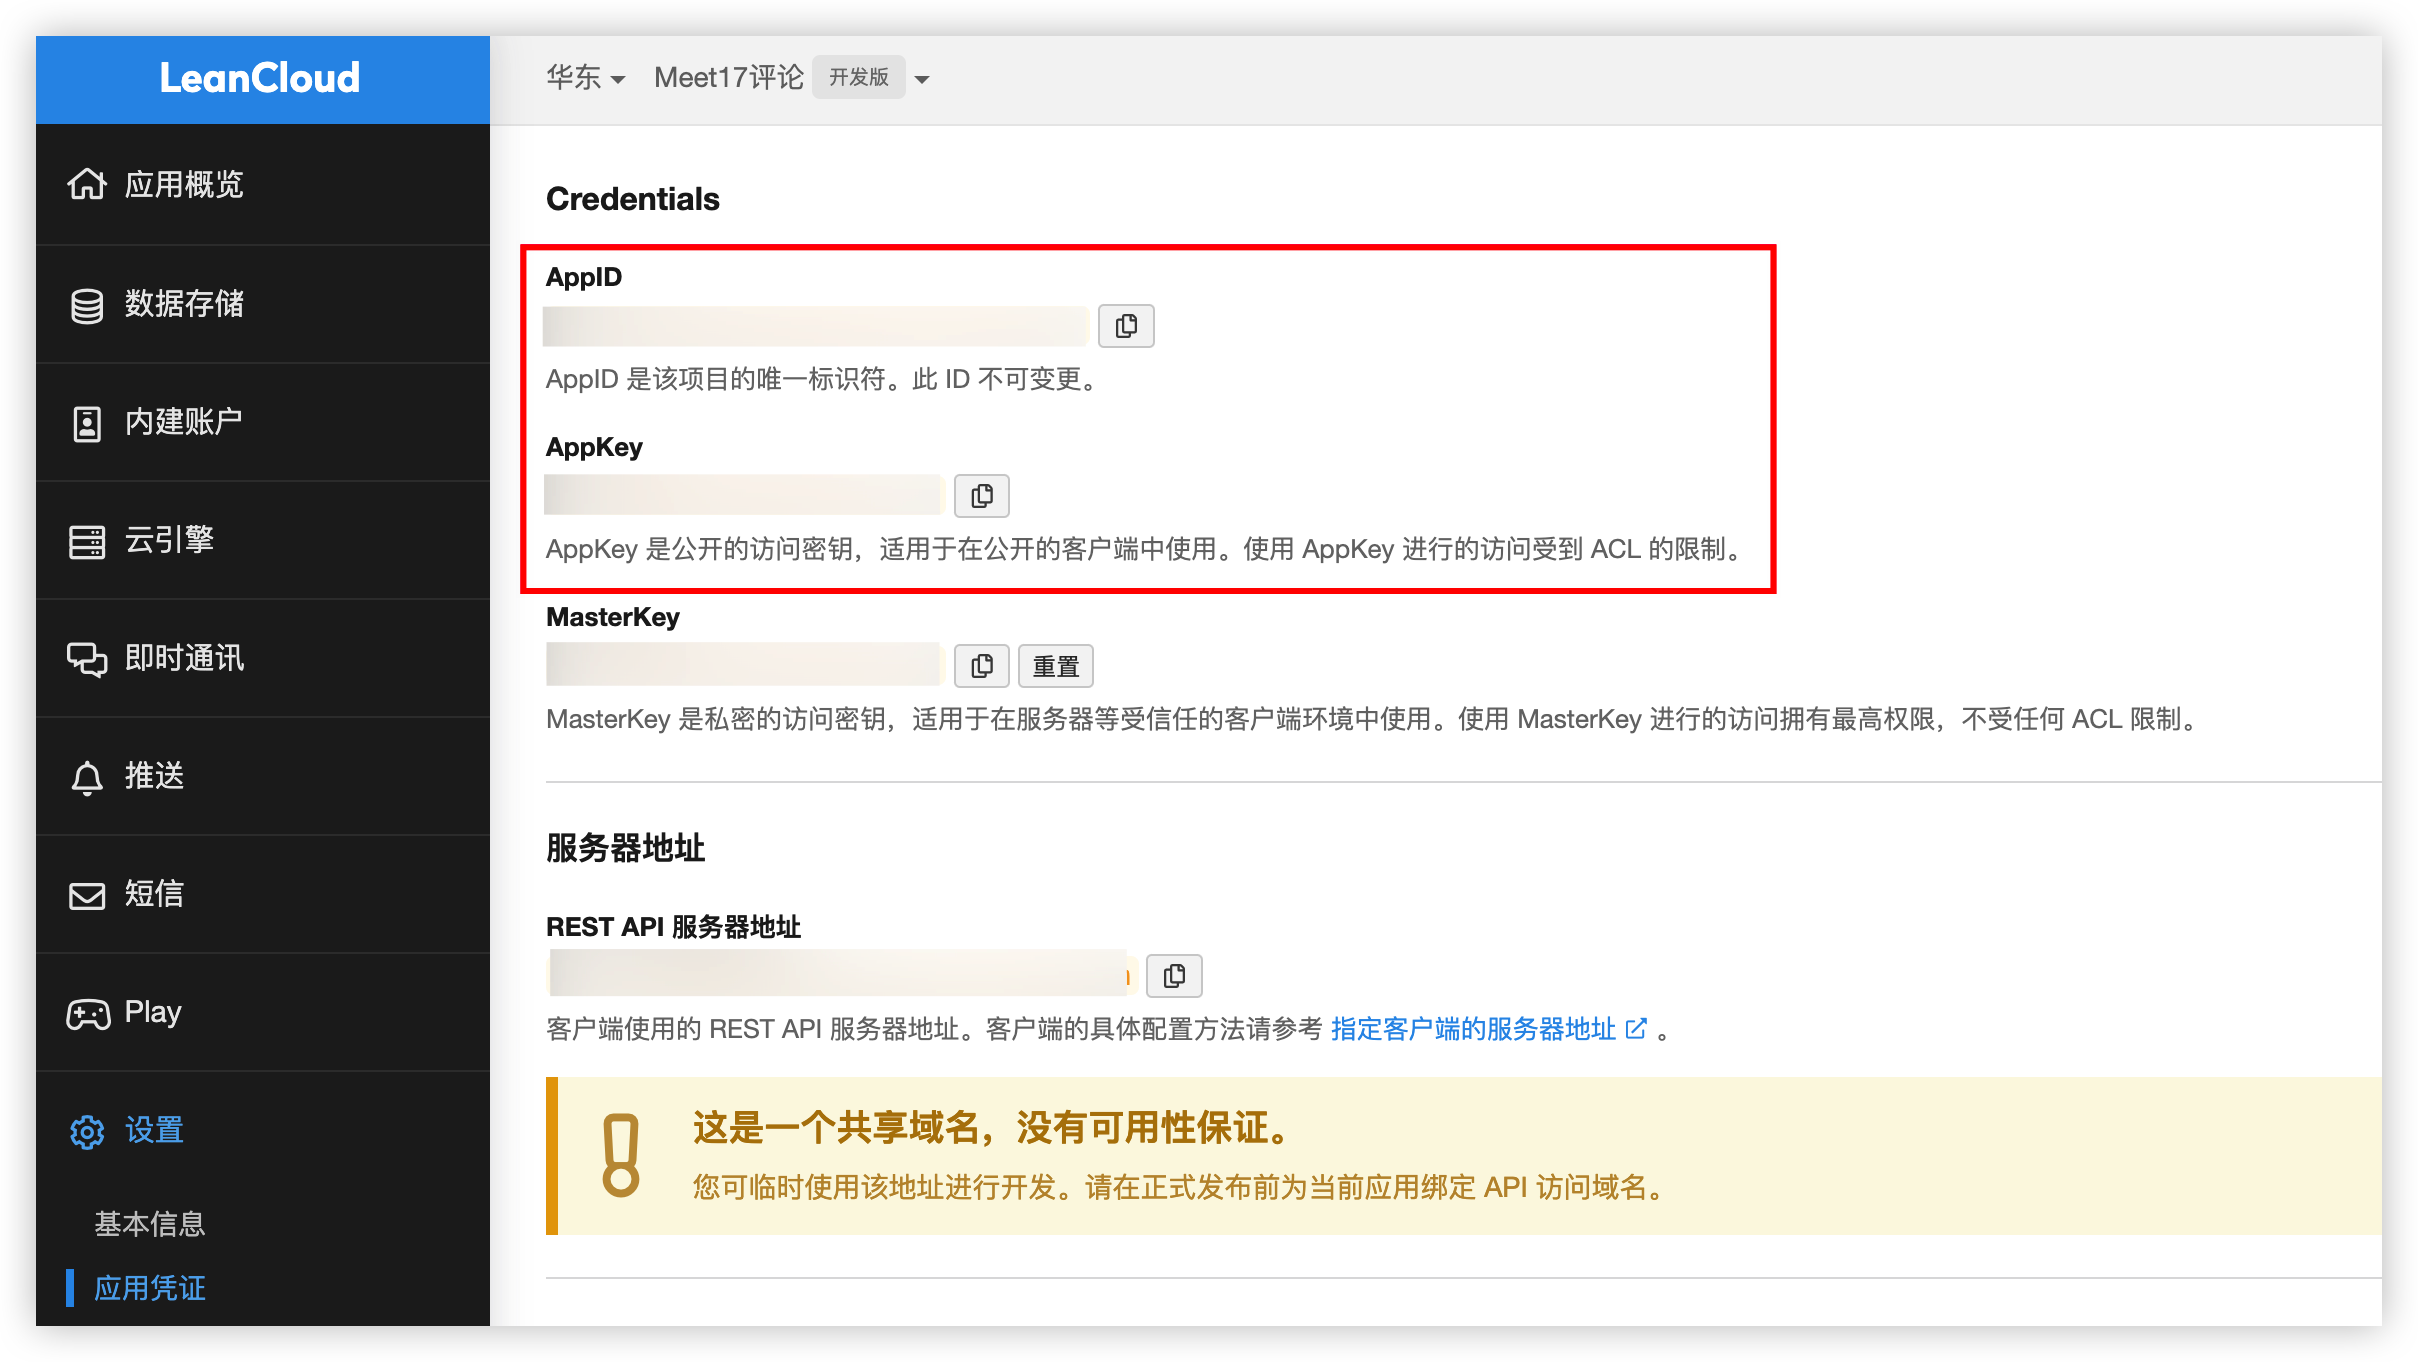Copy the AppKey value

(981, 496)
